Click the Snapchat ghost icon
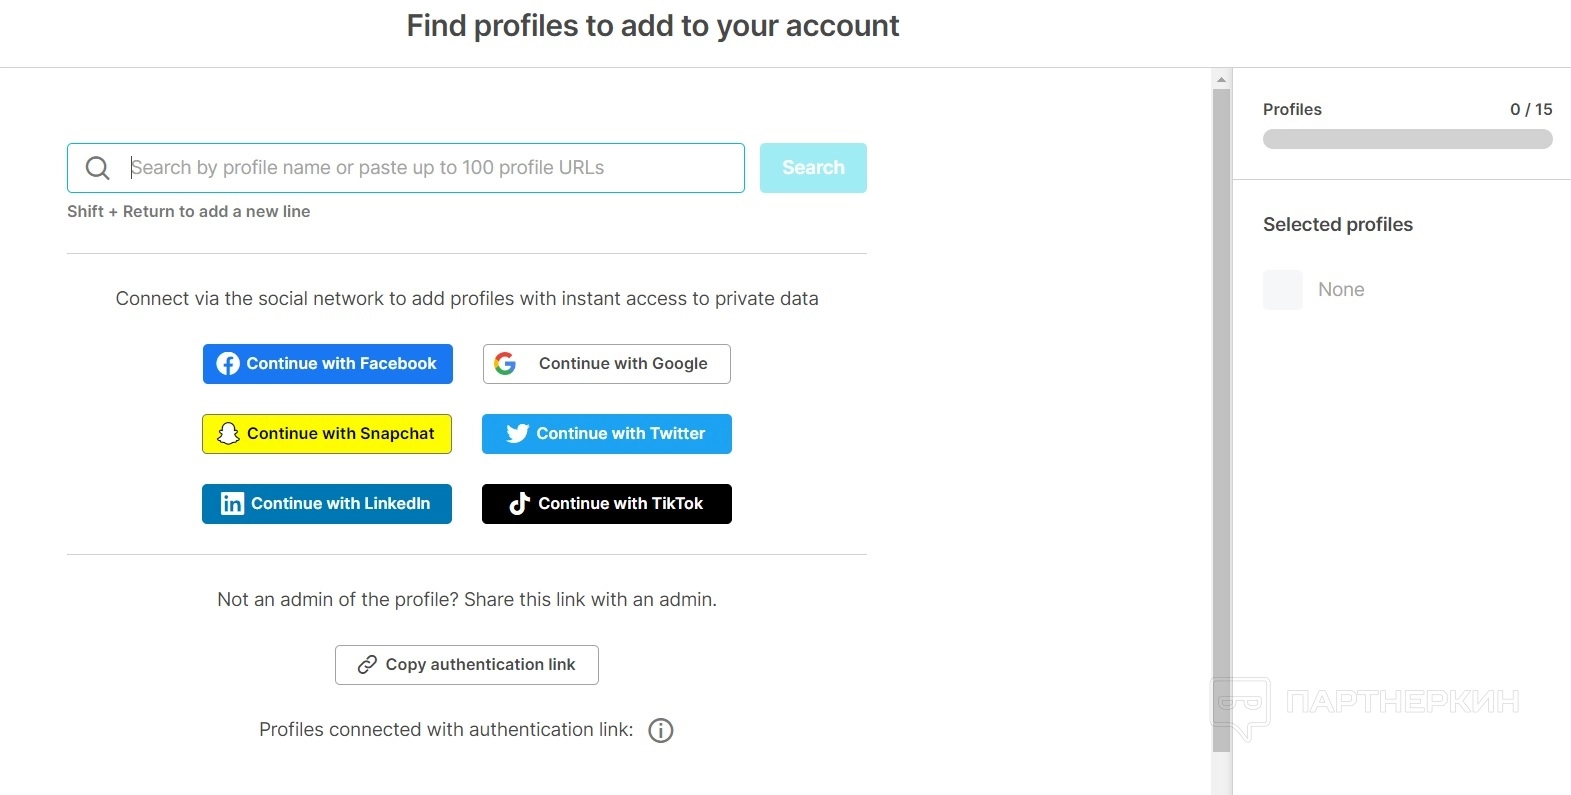This screenshot has height=795, width=1571. [x=228, y=434]
